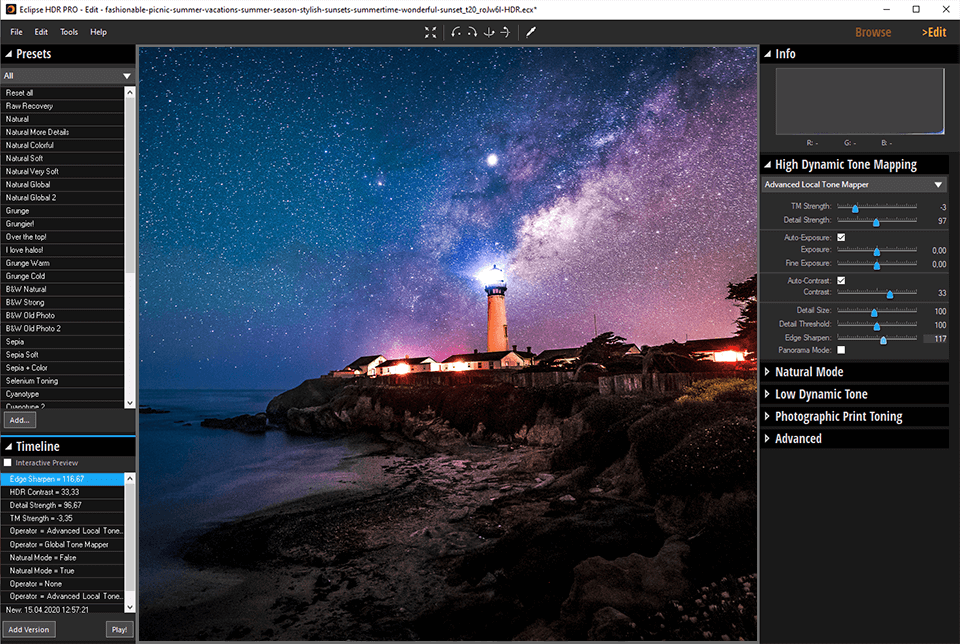
Task: Select the fit-to-screen icon above the image
Action: pyautogui.click(x=430, y=31)
